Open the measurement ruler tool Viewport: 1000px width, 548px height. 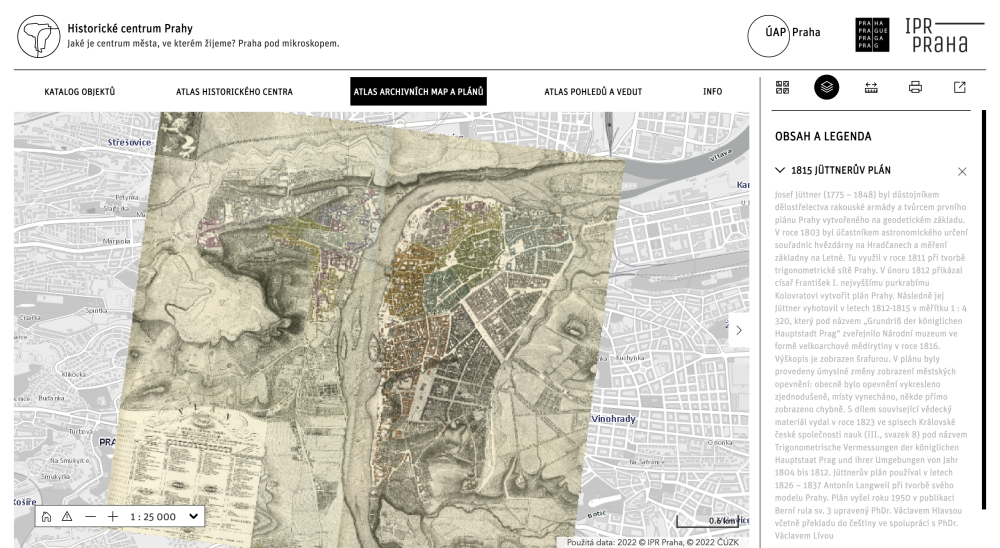pyautogui.click(x=871, y=87)
